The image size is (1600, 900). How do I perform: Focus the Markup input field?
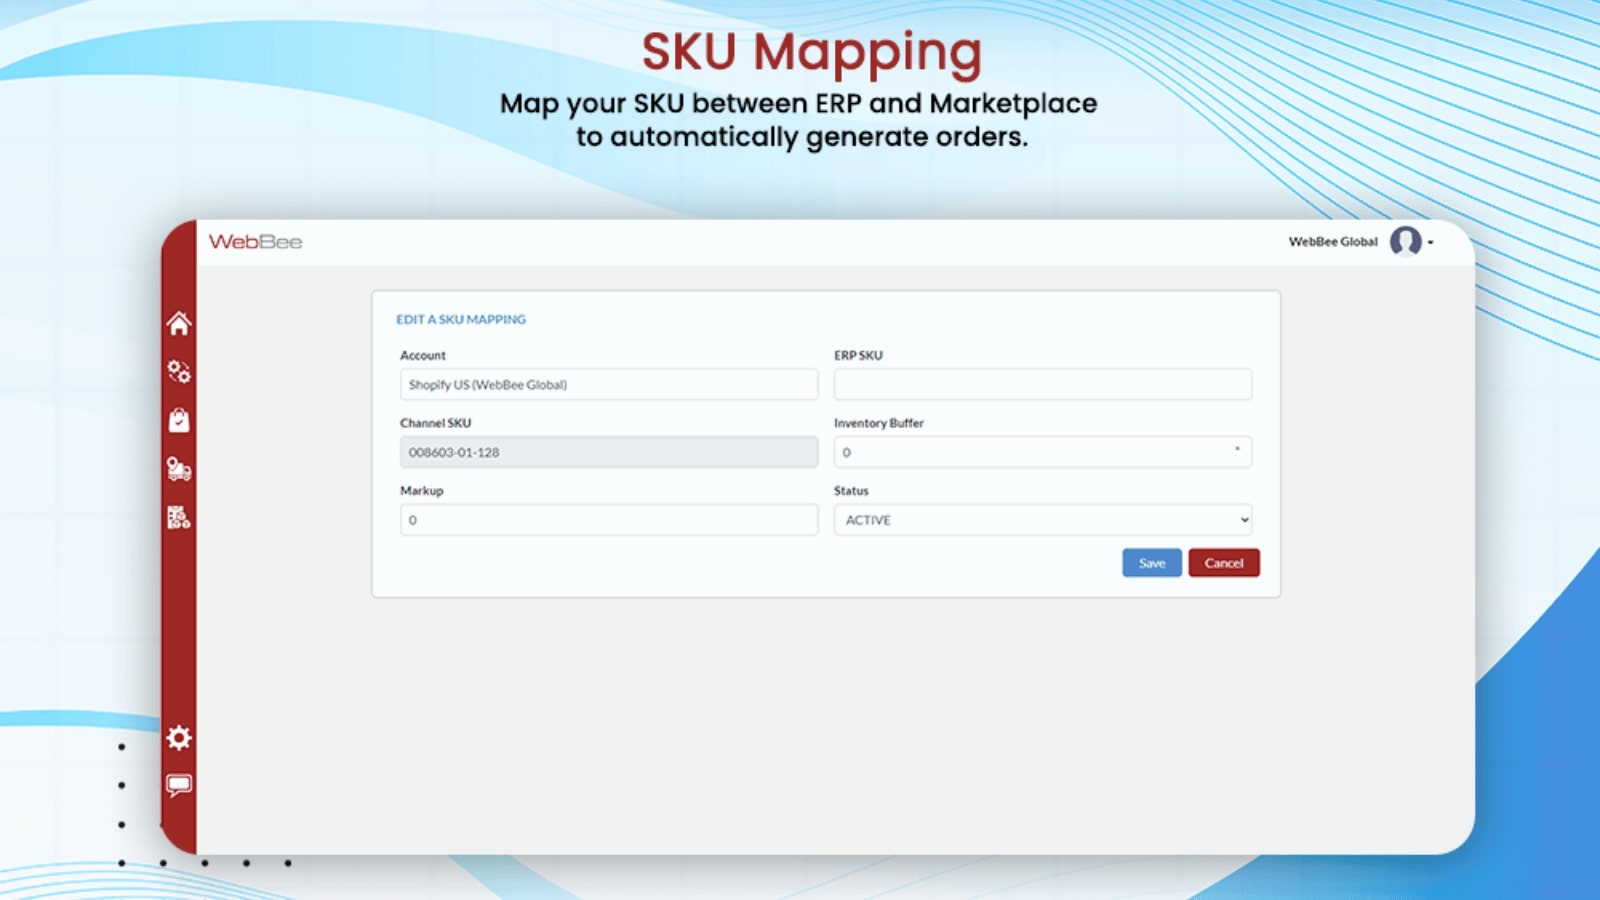click(609, 520)
